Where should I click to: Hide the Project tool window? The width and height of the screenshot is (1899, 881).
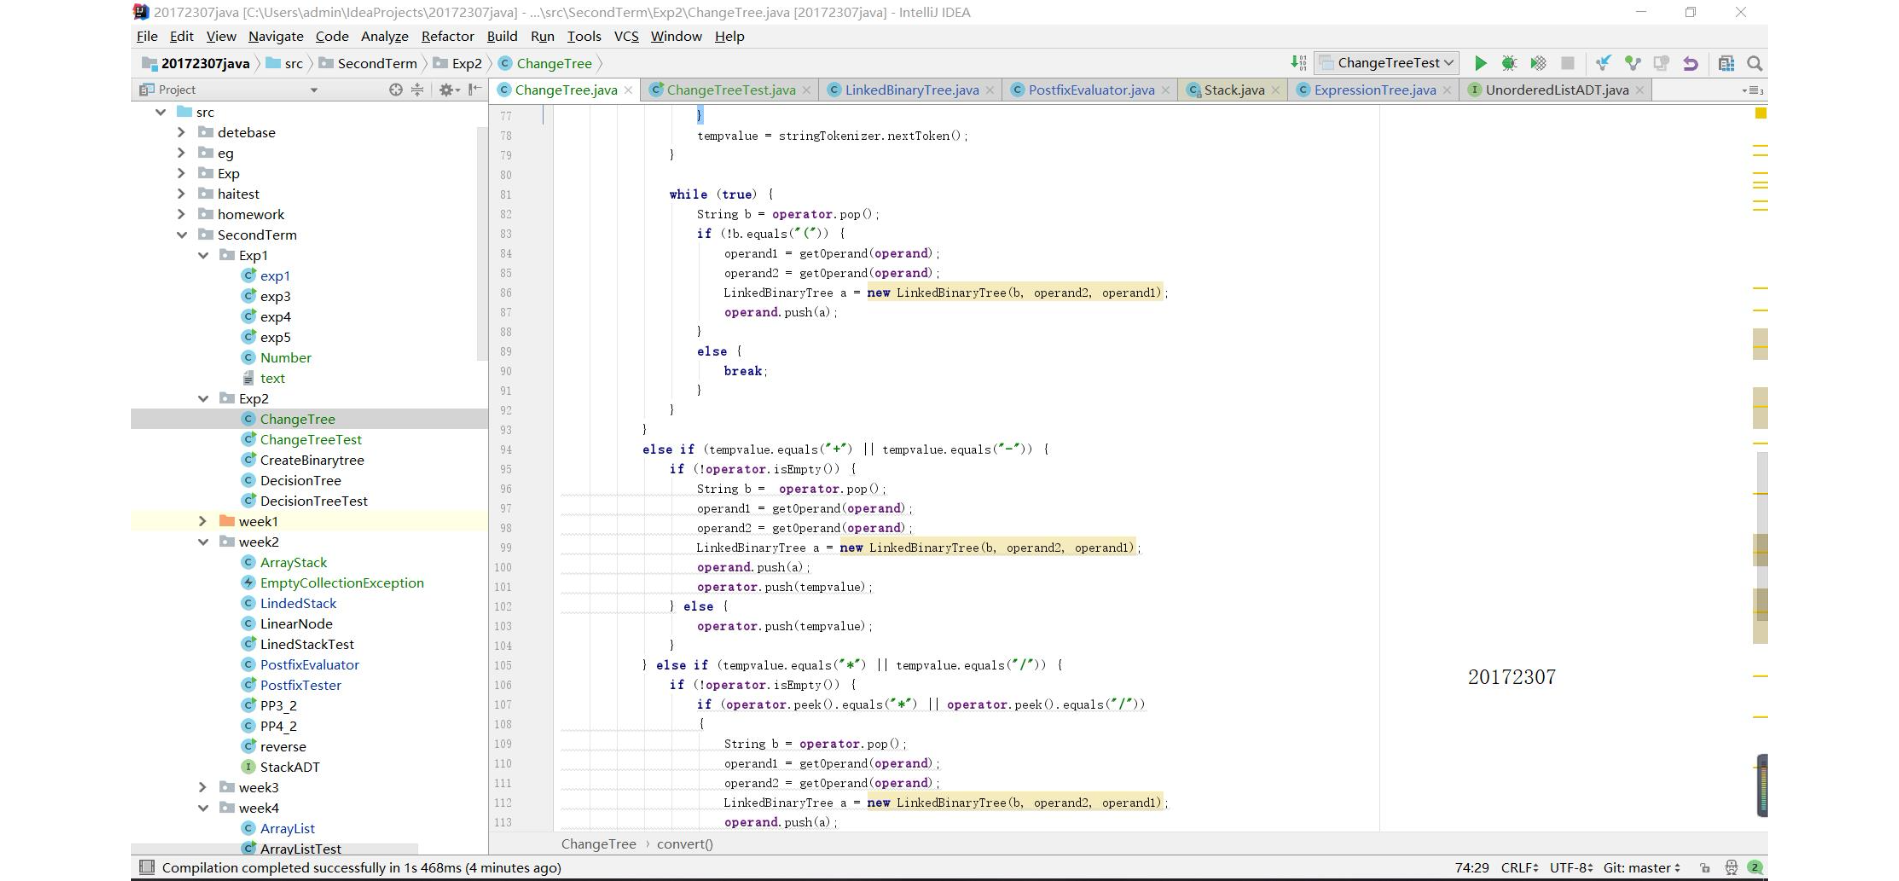pos(475,90)
